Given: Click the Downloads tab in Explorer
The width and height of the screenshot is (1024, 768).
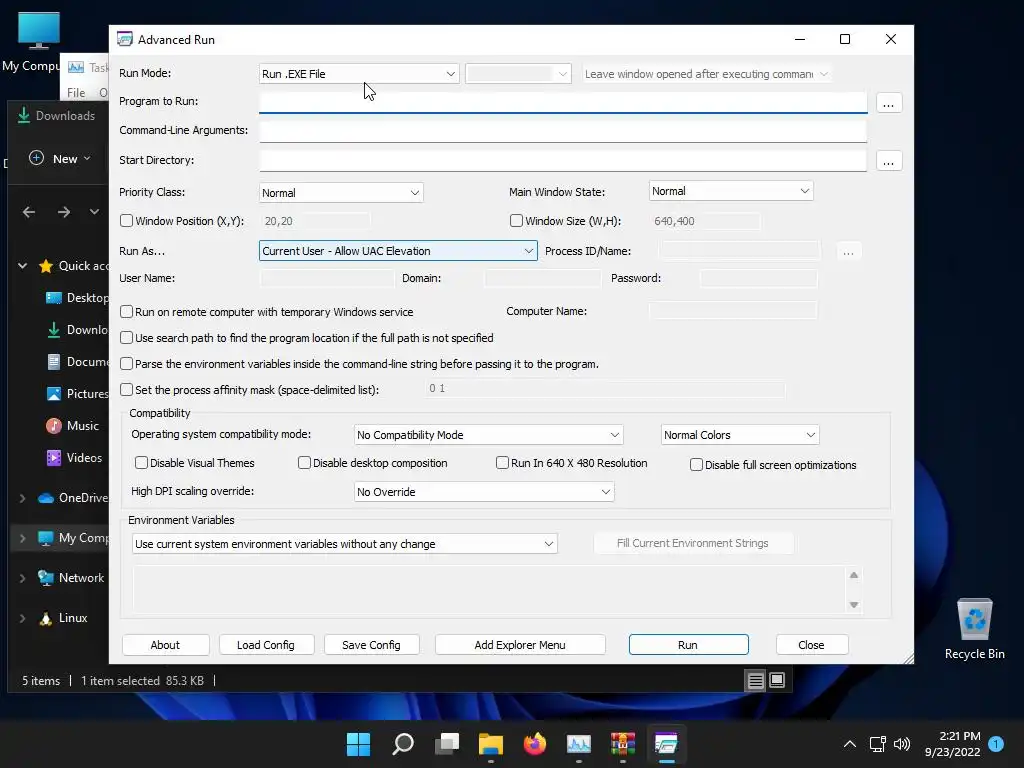Looking at the screenshot, I should [x=57, y=116].
